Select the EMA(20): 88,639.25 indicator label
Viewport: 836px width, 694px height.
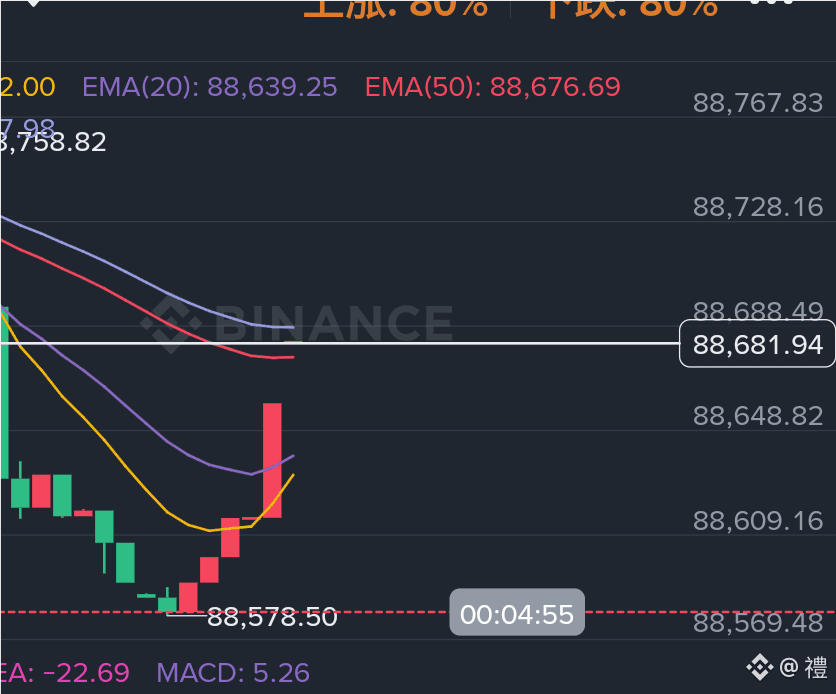210,87
